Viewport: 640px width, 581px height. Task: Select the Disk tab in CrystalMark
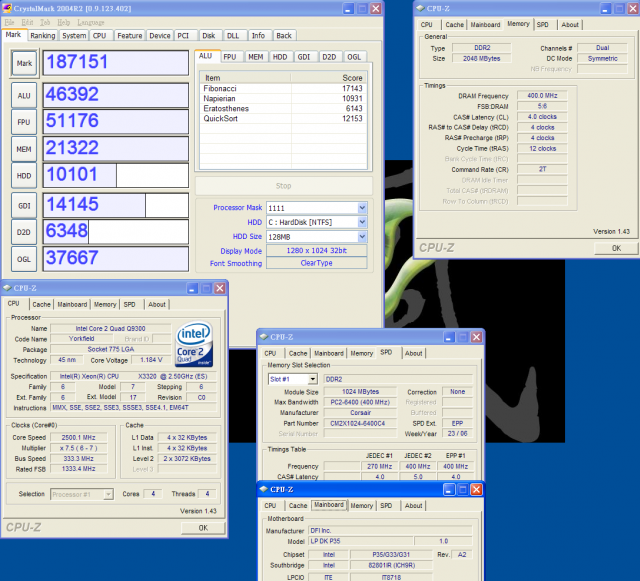pos(209,36)
